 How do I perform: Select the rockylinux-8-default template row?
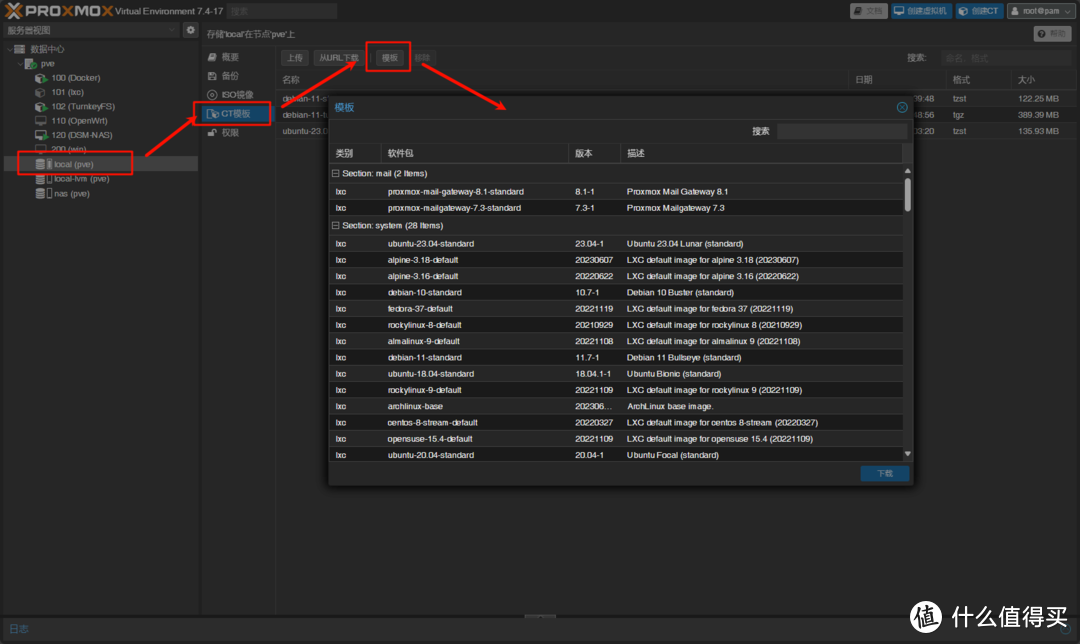click(x=616, y=325)
